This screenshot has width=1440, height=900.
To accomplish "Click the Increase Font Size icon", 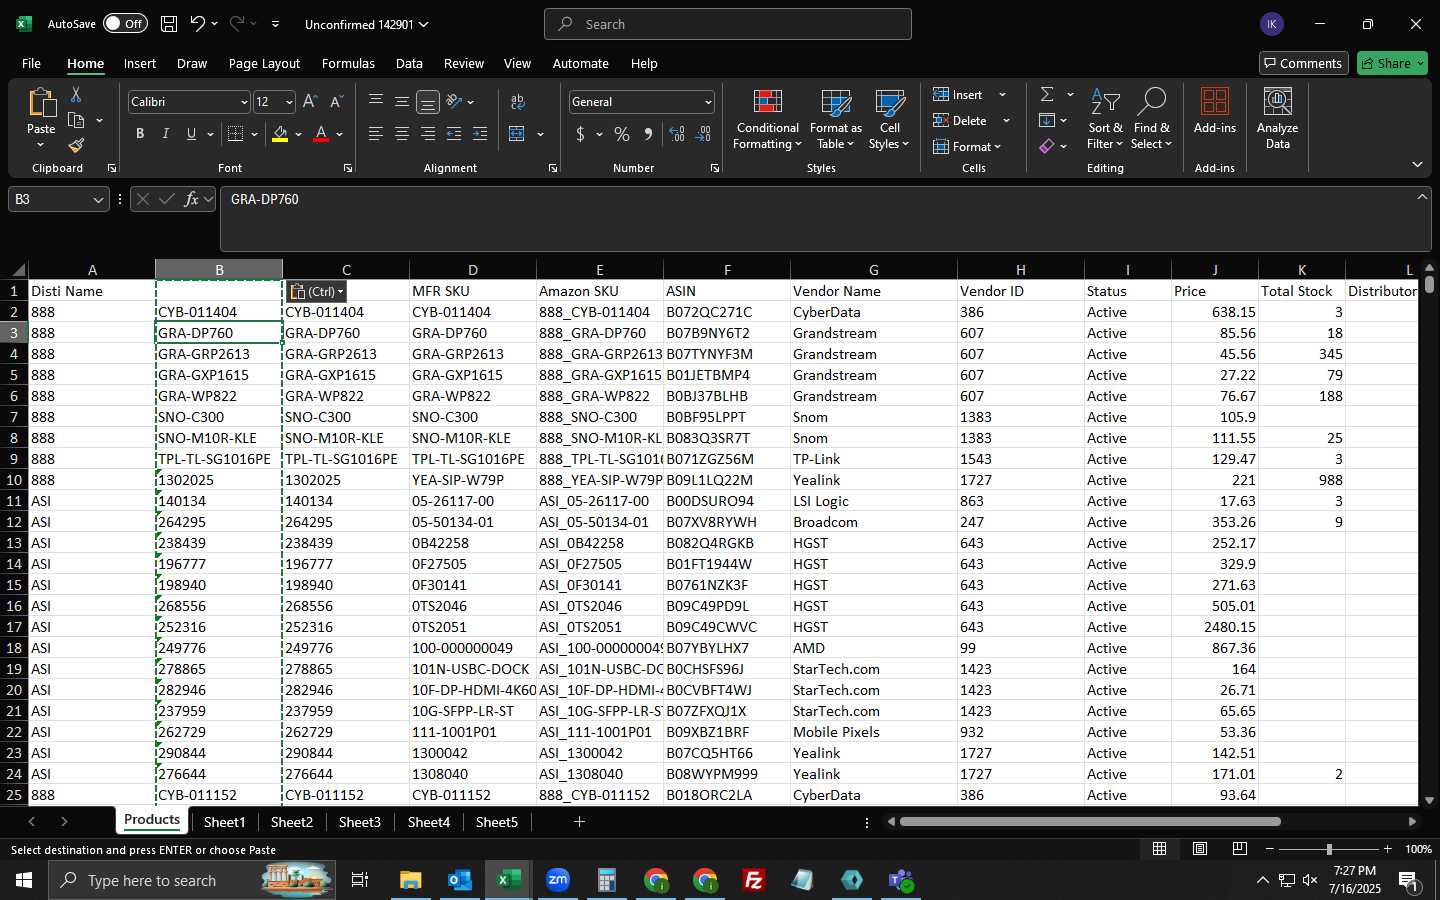I will point(310,102).
